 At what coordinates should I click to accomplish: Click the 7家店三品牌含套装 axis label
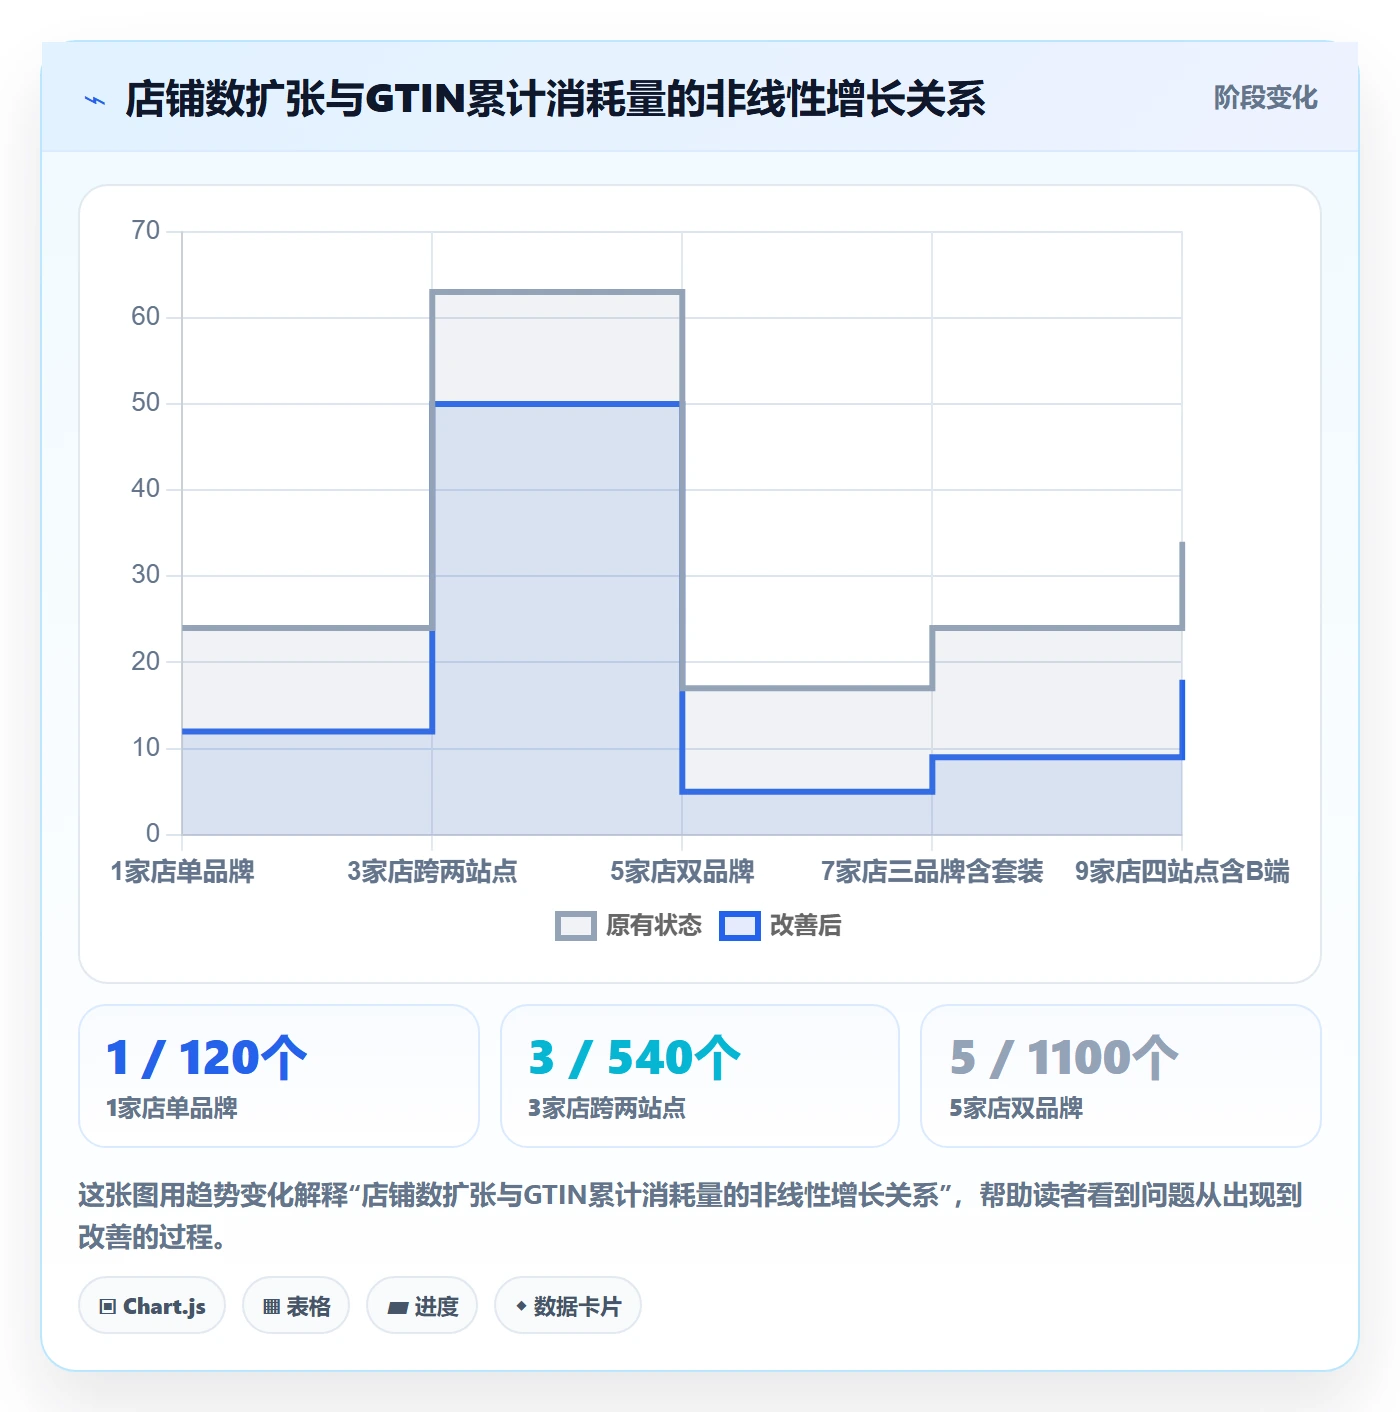[x=932, y=871]
